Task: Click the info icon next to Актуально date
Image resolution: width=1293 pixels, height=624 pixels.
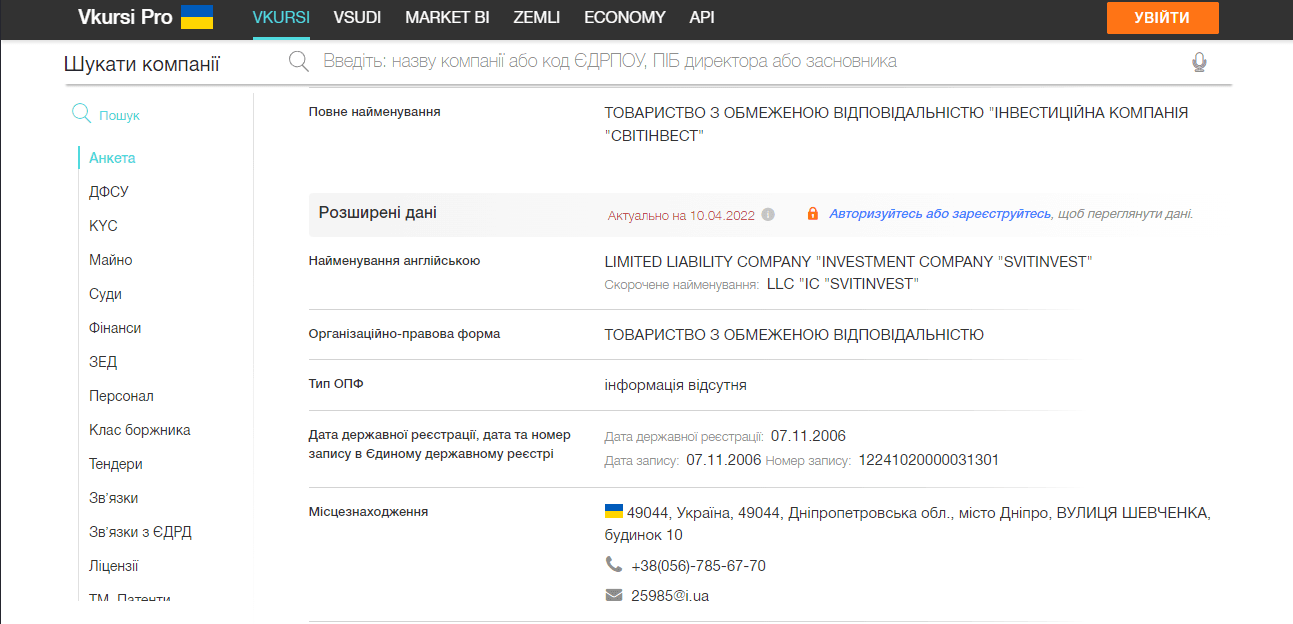Action: [768, 214]
